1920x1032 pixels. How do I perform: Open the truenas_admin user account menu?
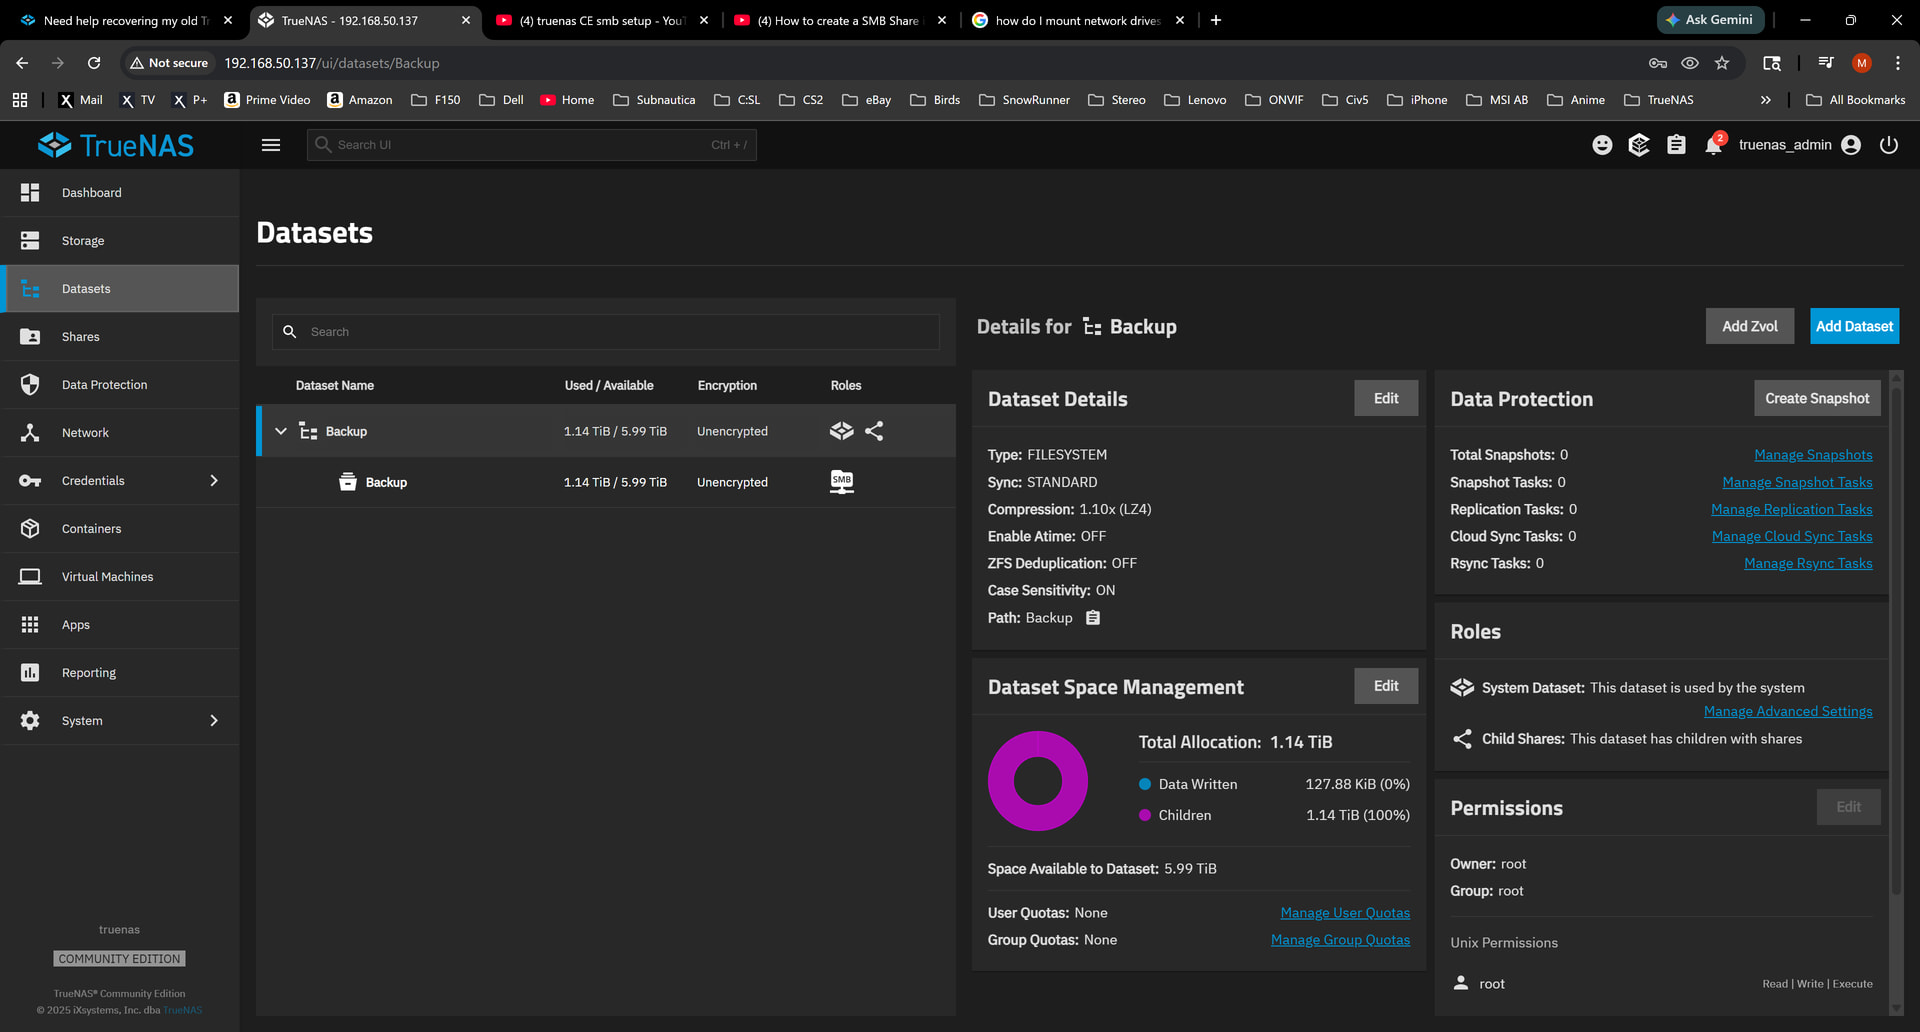tap(1800, 145)
